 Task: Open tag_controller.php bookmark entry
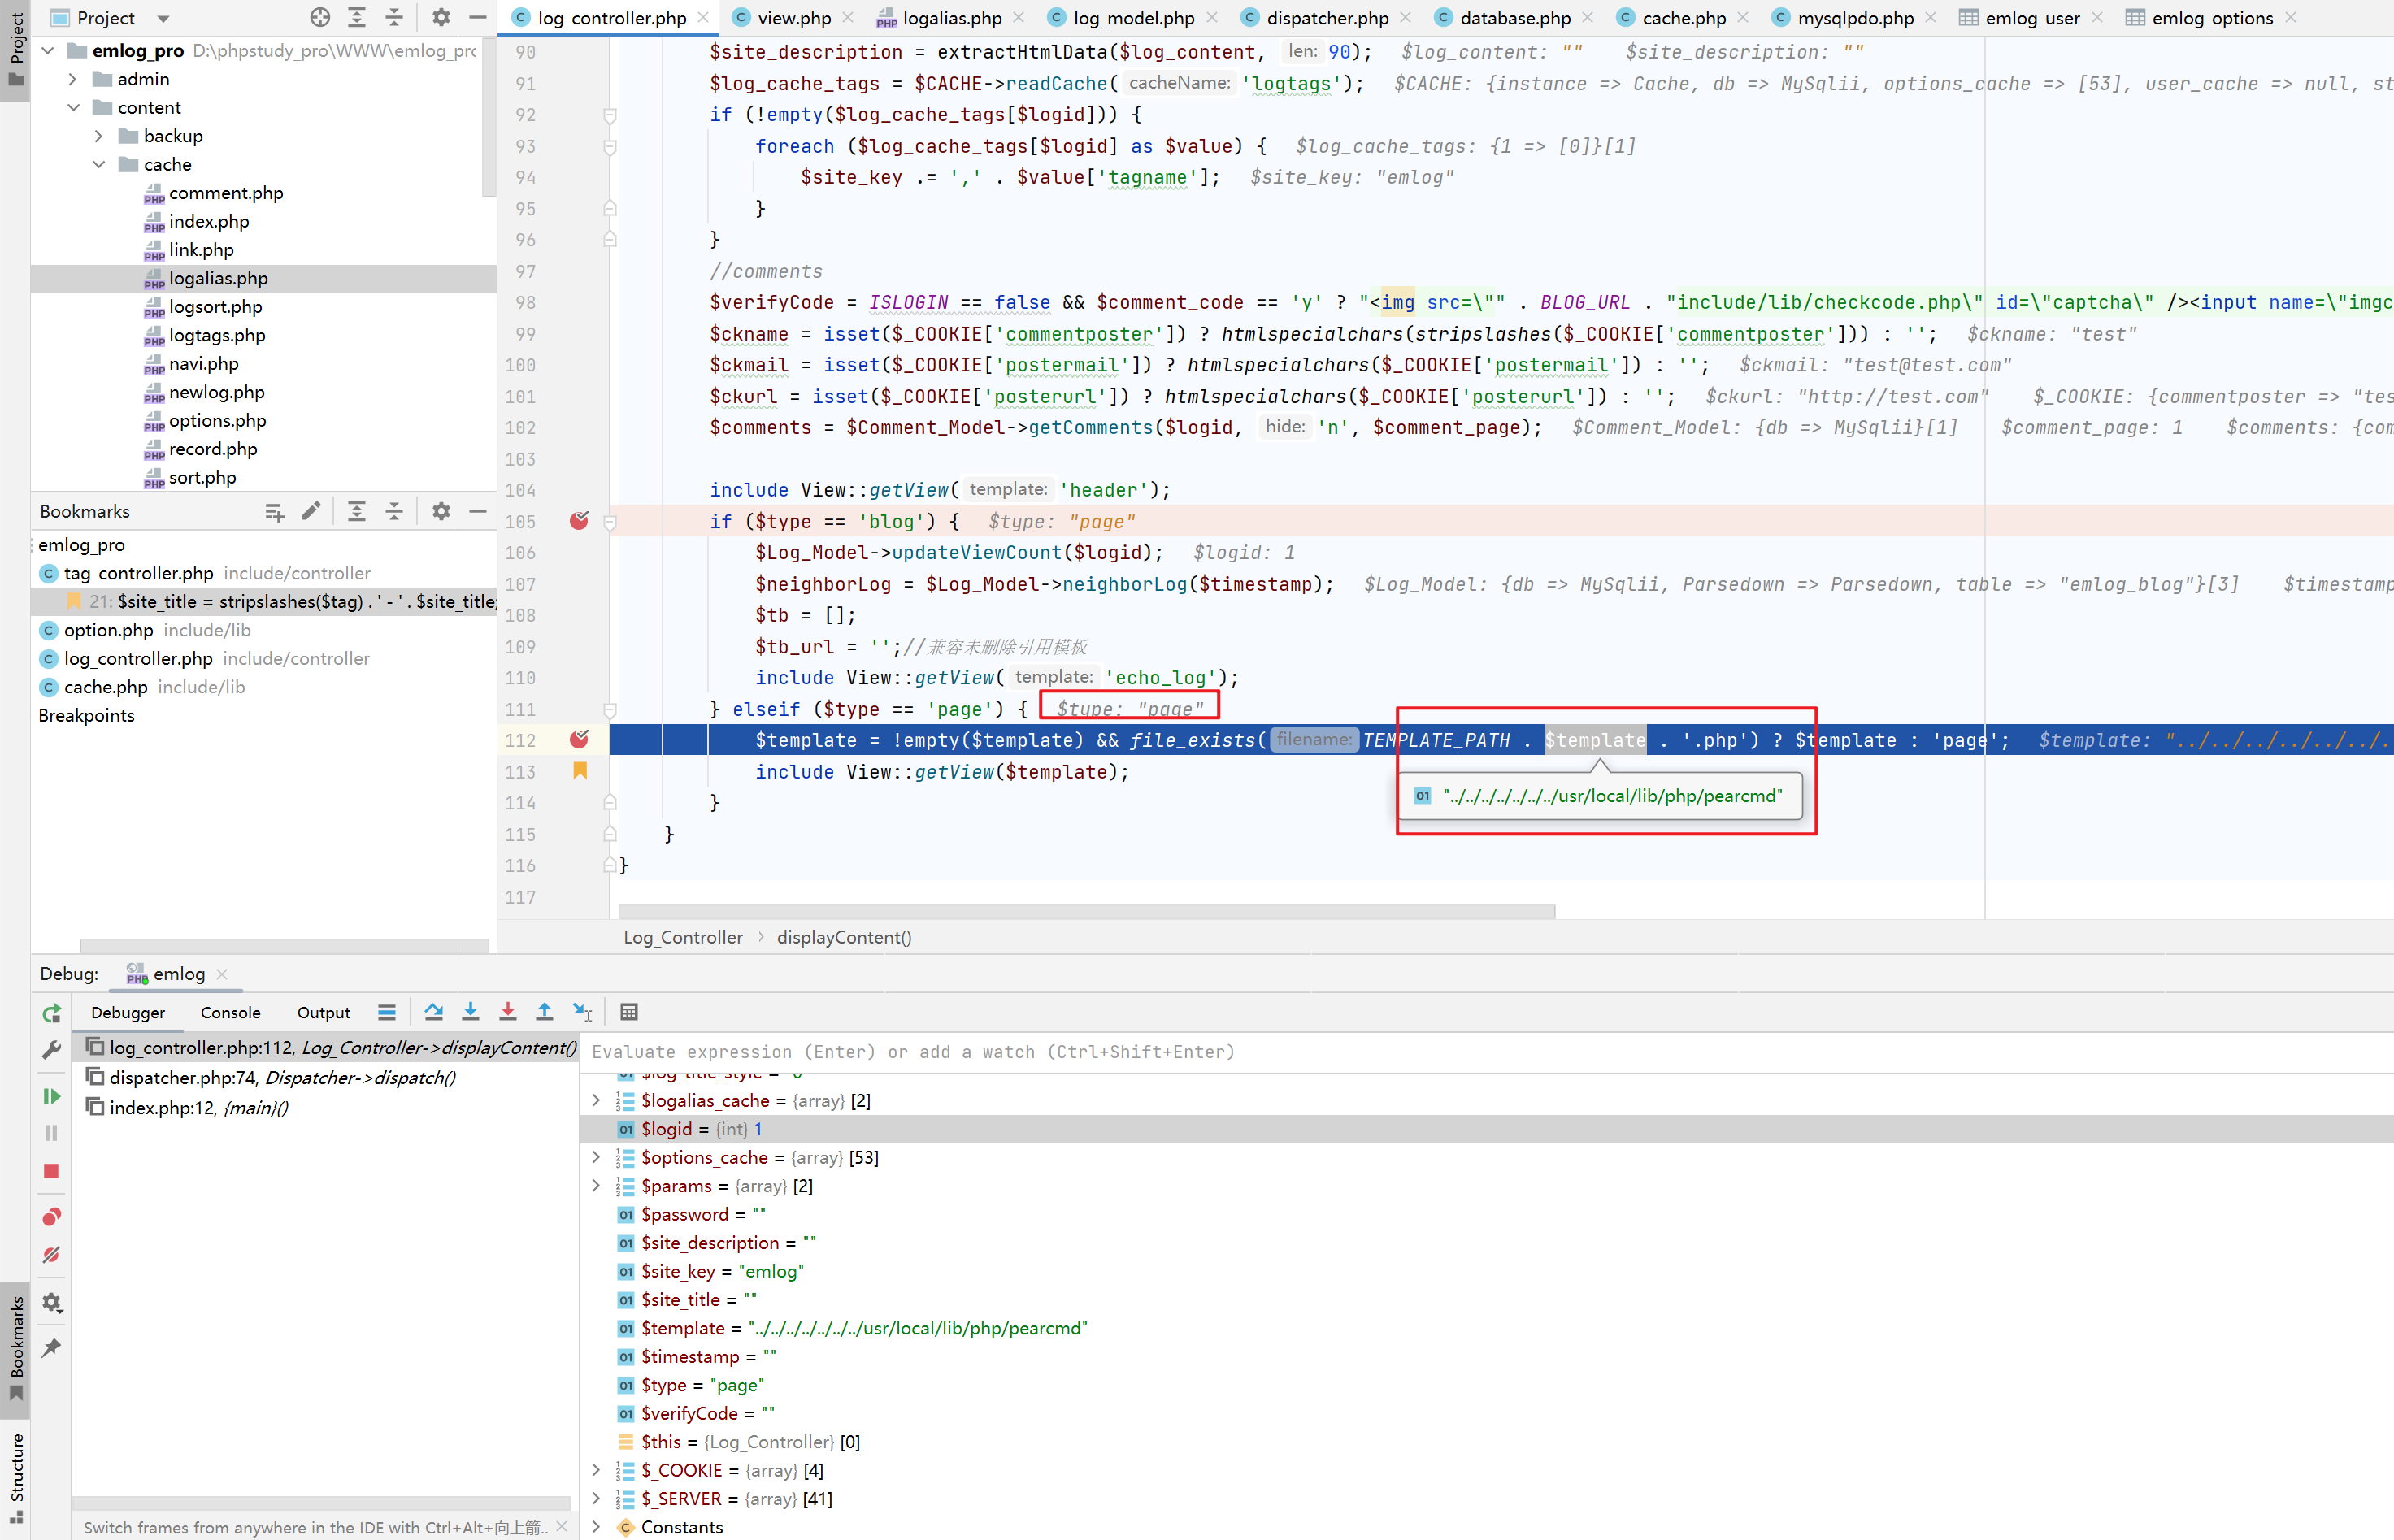click(x=139, y=573)
